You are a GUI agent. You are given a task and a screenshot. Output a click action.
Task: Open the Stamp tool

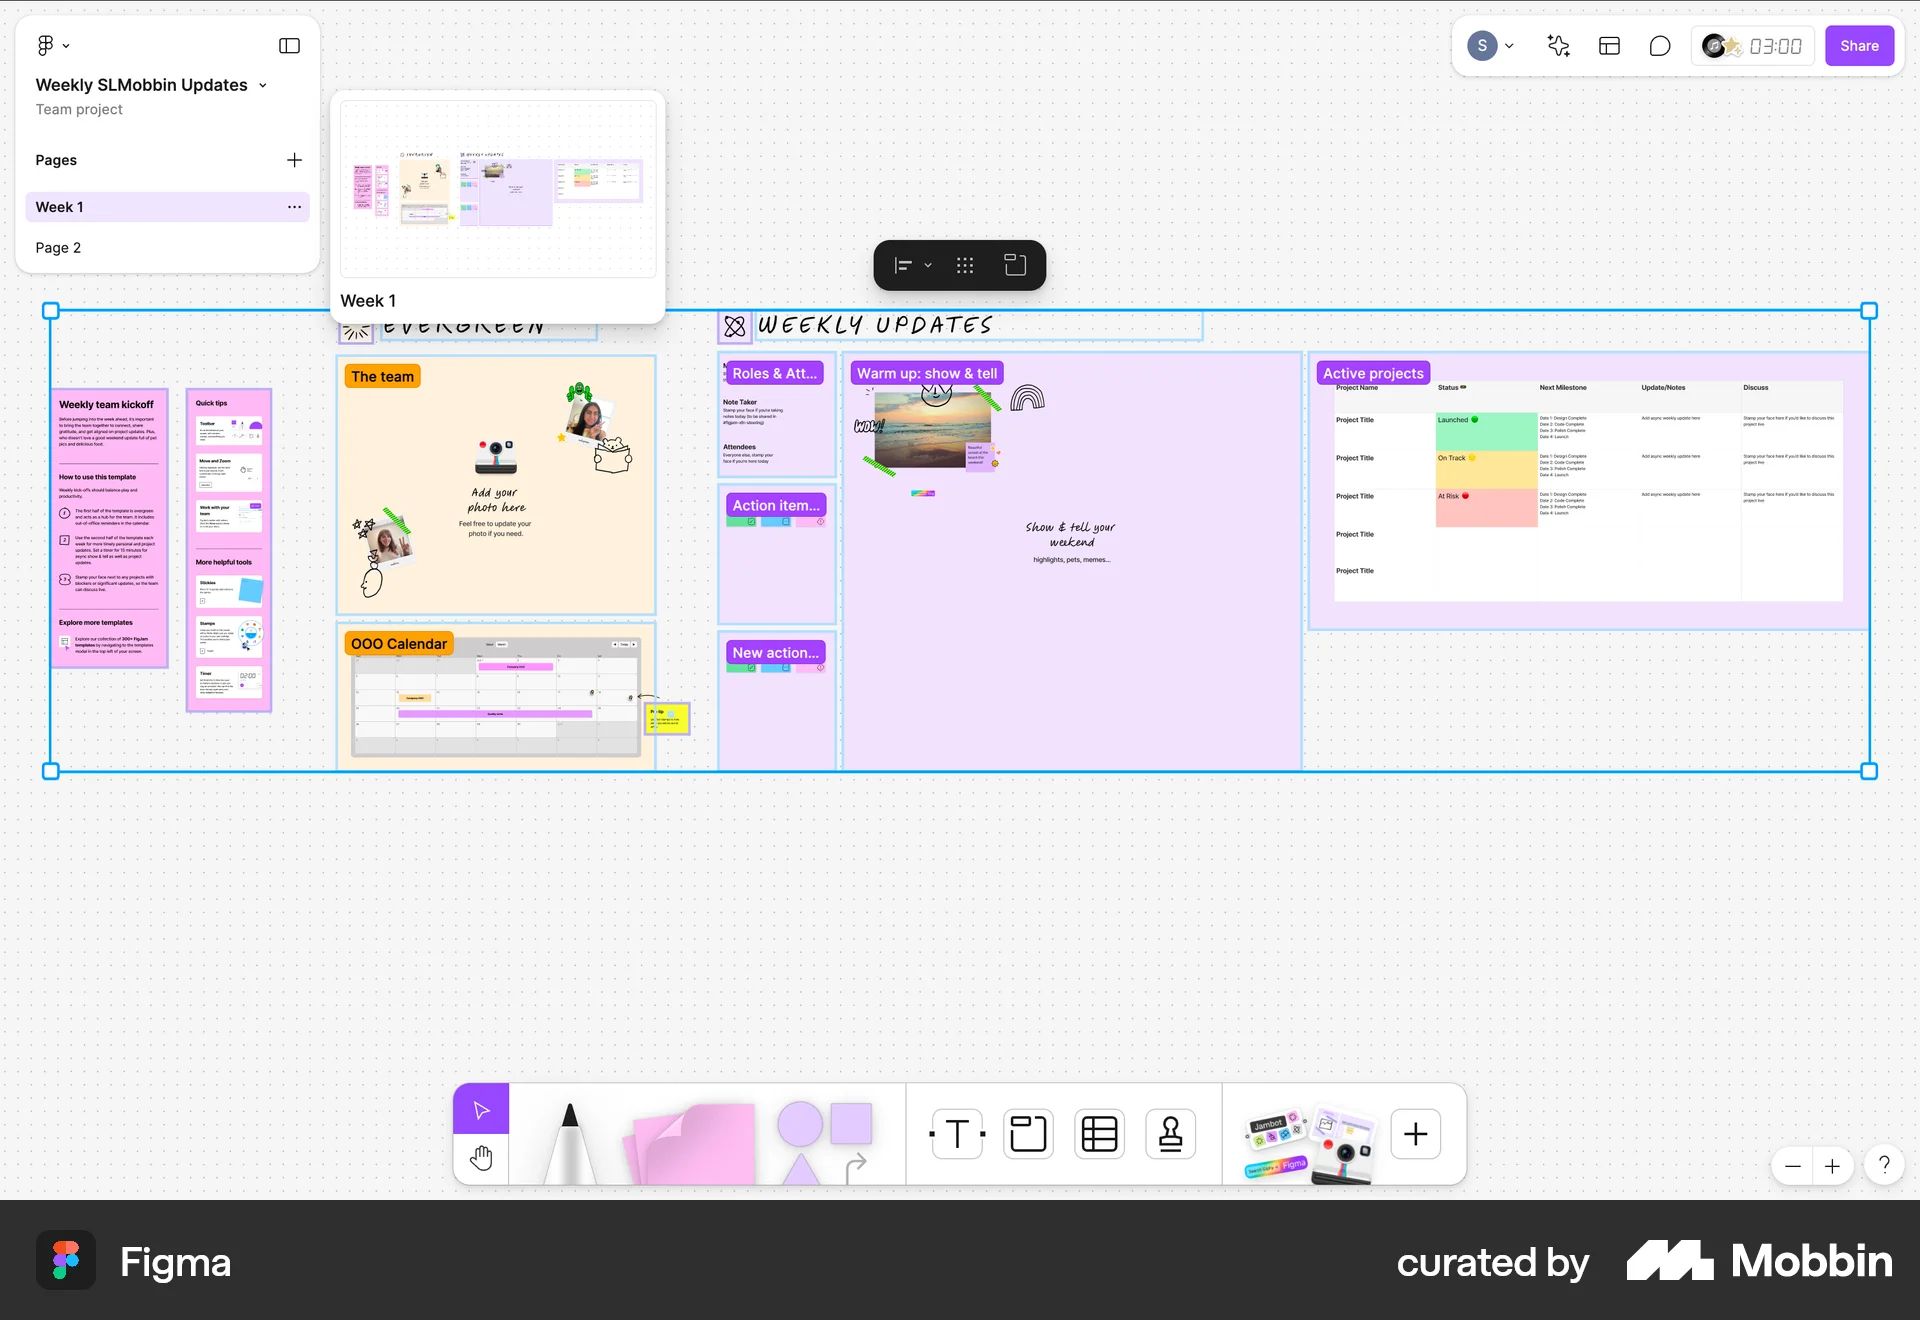(x=1169, y=1133)
